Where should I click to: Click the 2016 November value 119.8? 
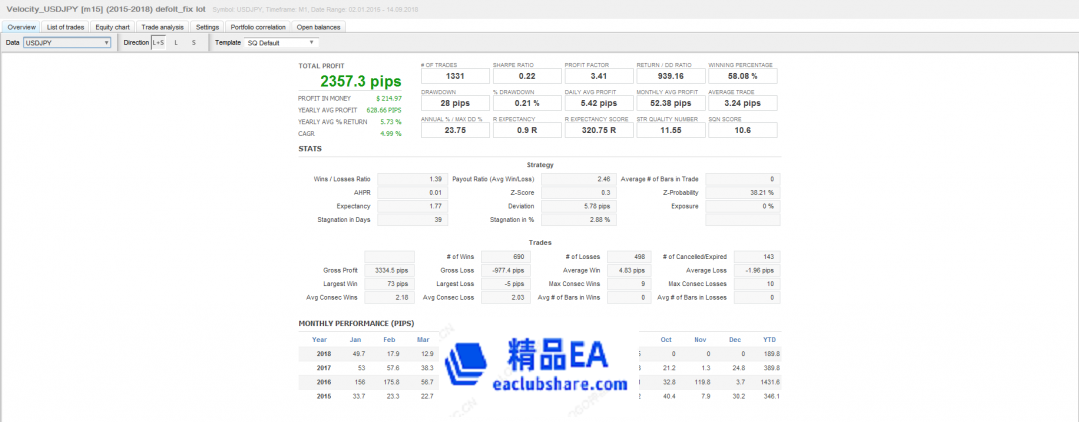coord(701,382)
